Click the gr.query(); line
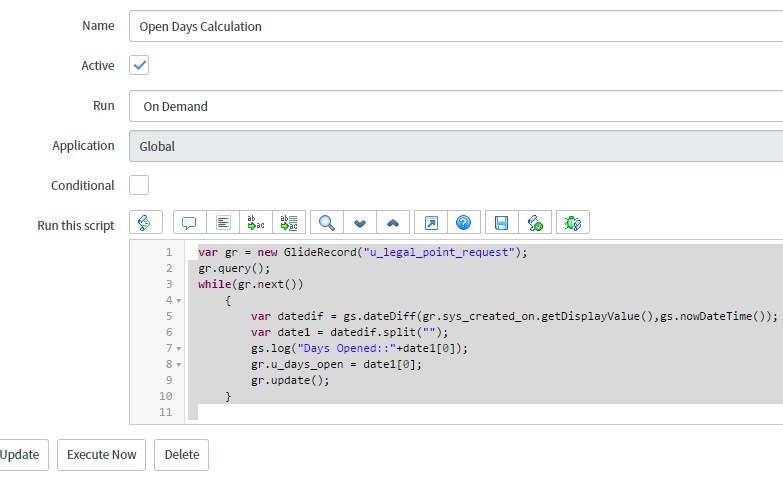This screenshot has height=493, width=783. (234, 268)
